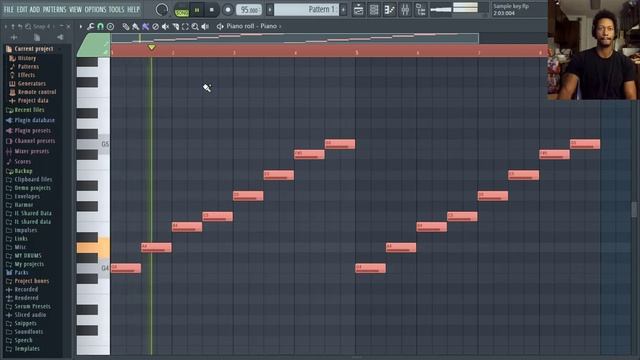Toggle the magnet snap in piano roll
640x360 pixels.
[x=100, y=27]
